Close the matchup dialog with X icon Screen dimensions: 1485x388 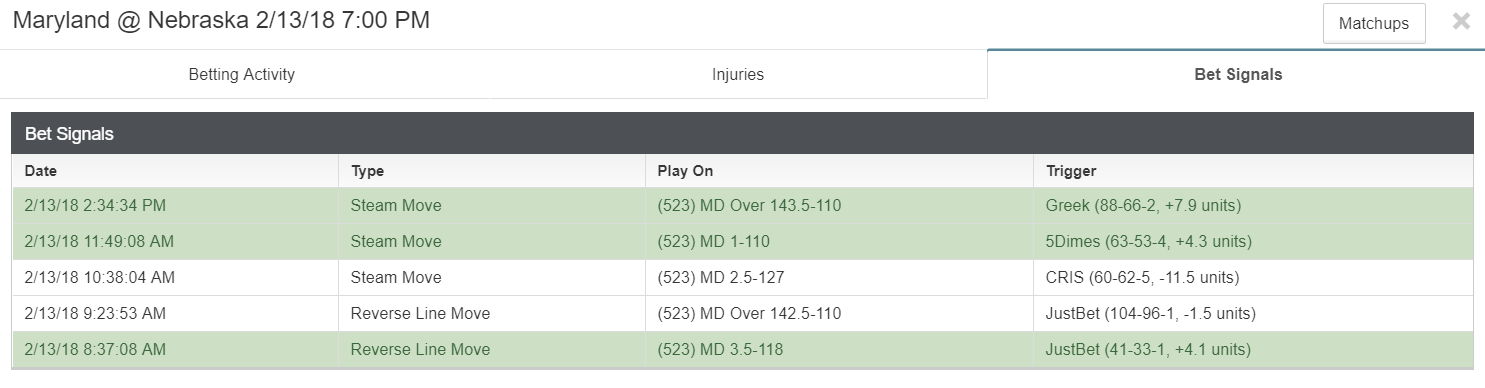coord(1461,21)
